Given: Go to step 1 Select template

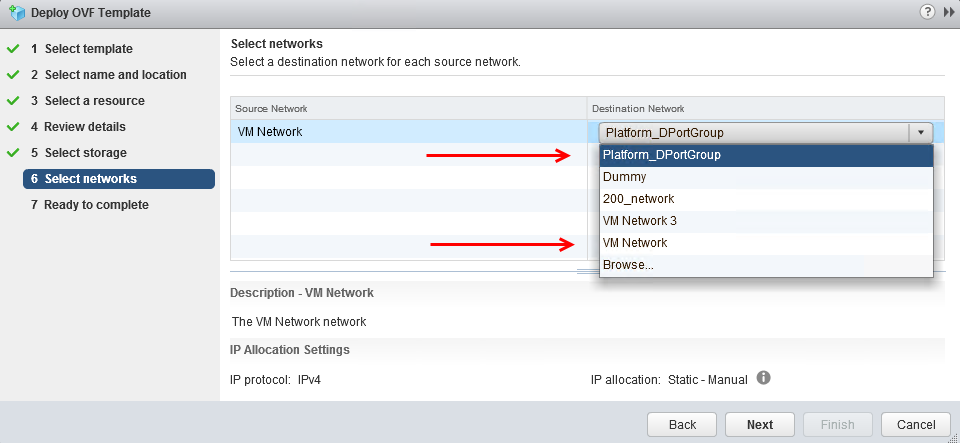Looking at the screenshot, I should (x=81, y=49).
